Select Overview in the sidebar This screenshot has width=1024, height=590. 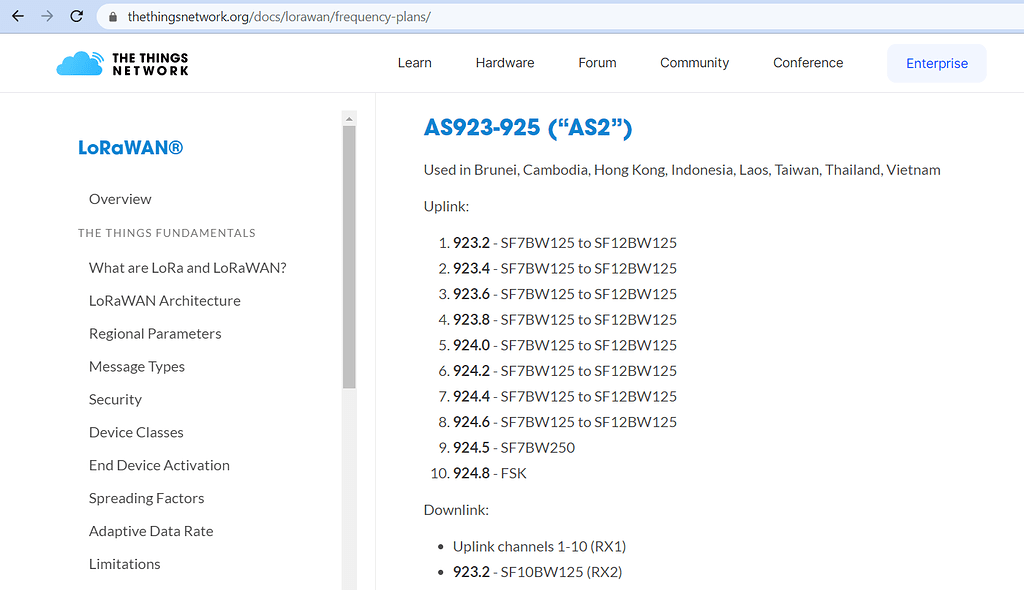pyautogui.click(x=120, y=198)
